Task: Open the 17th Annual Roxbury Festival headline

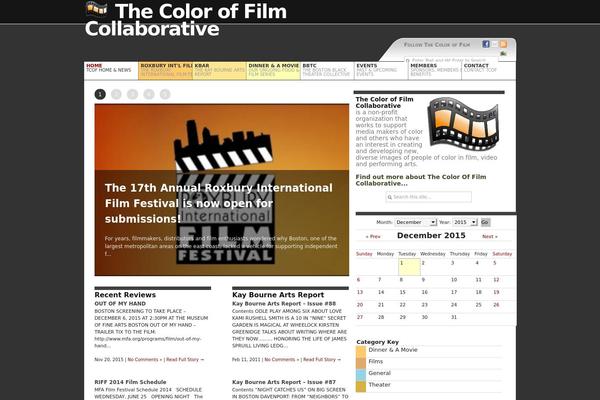Action: [x=218, y=203]
